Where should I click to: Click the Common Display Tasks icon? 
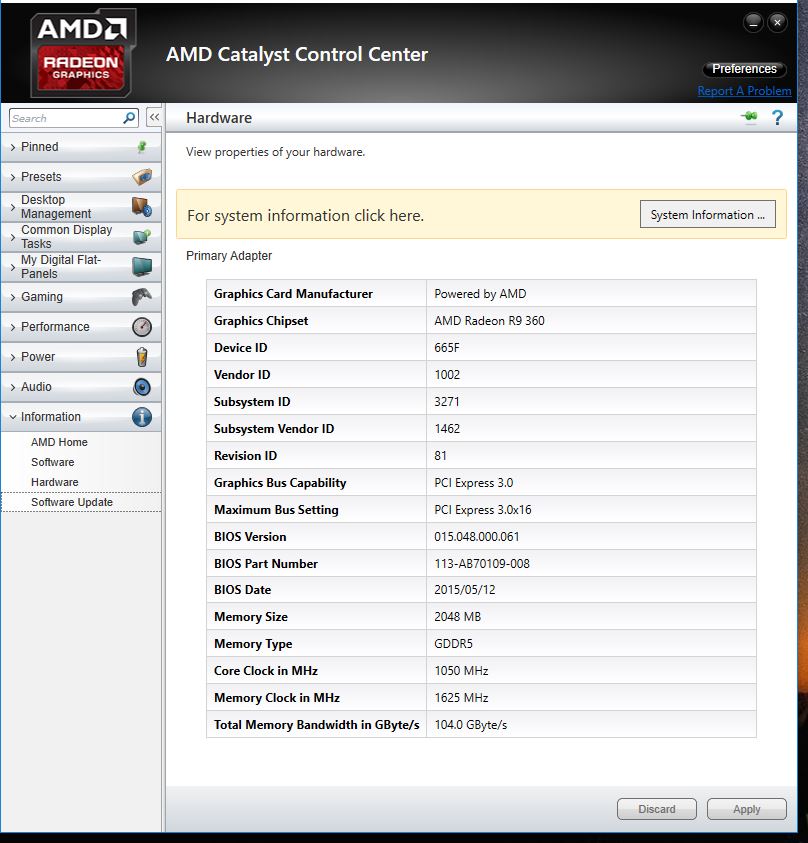coord(142,237)
